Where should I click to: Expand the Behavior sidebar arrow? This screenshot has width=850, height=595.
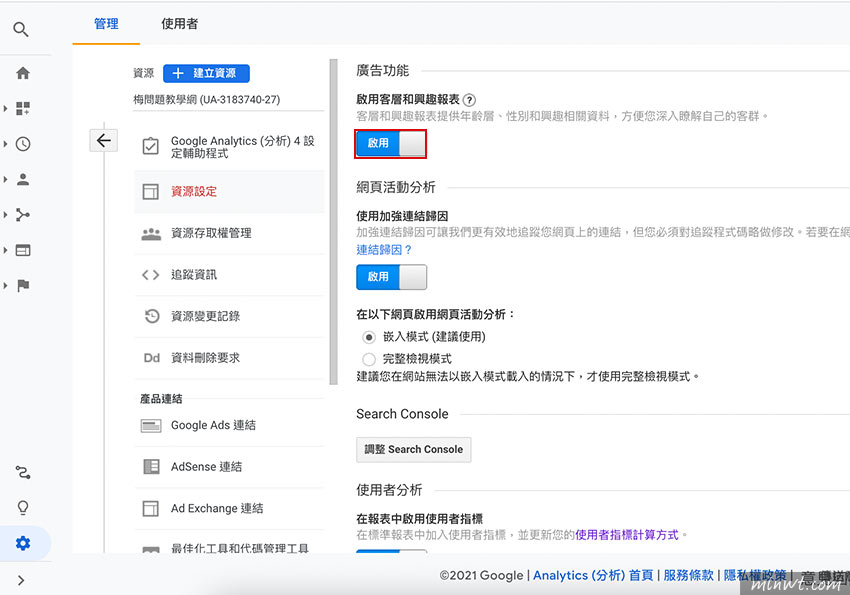[5, 250]
